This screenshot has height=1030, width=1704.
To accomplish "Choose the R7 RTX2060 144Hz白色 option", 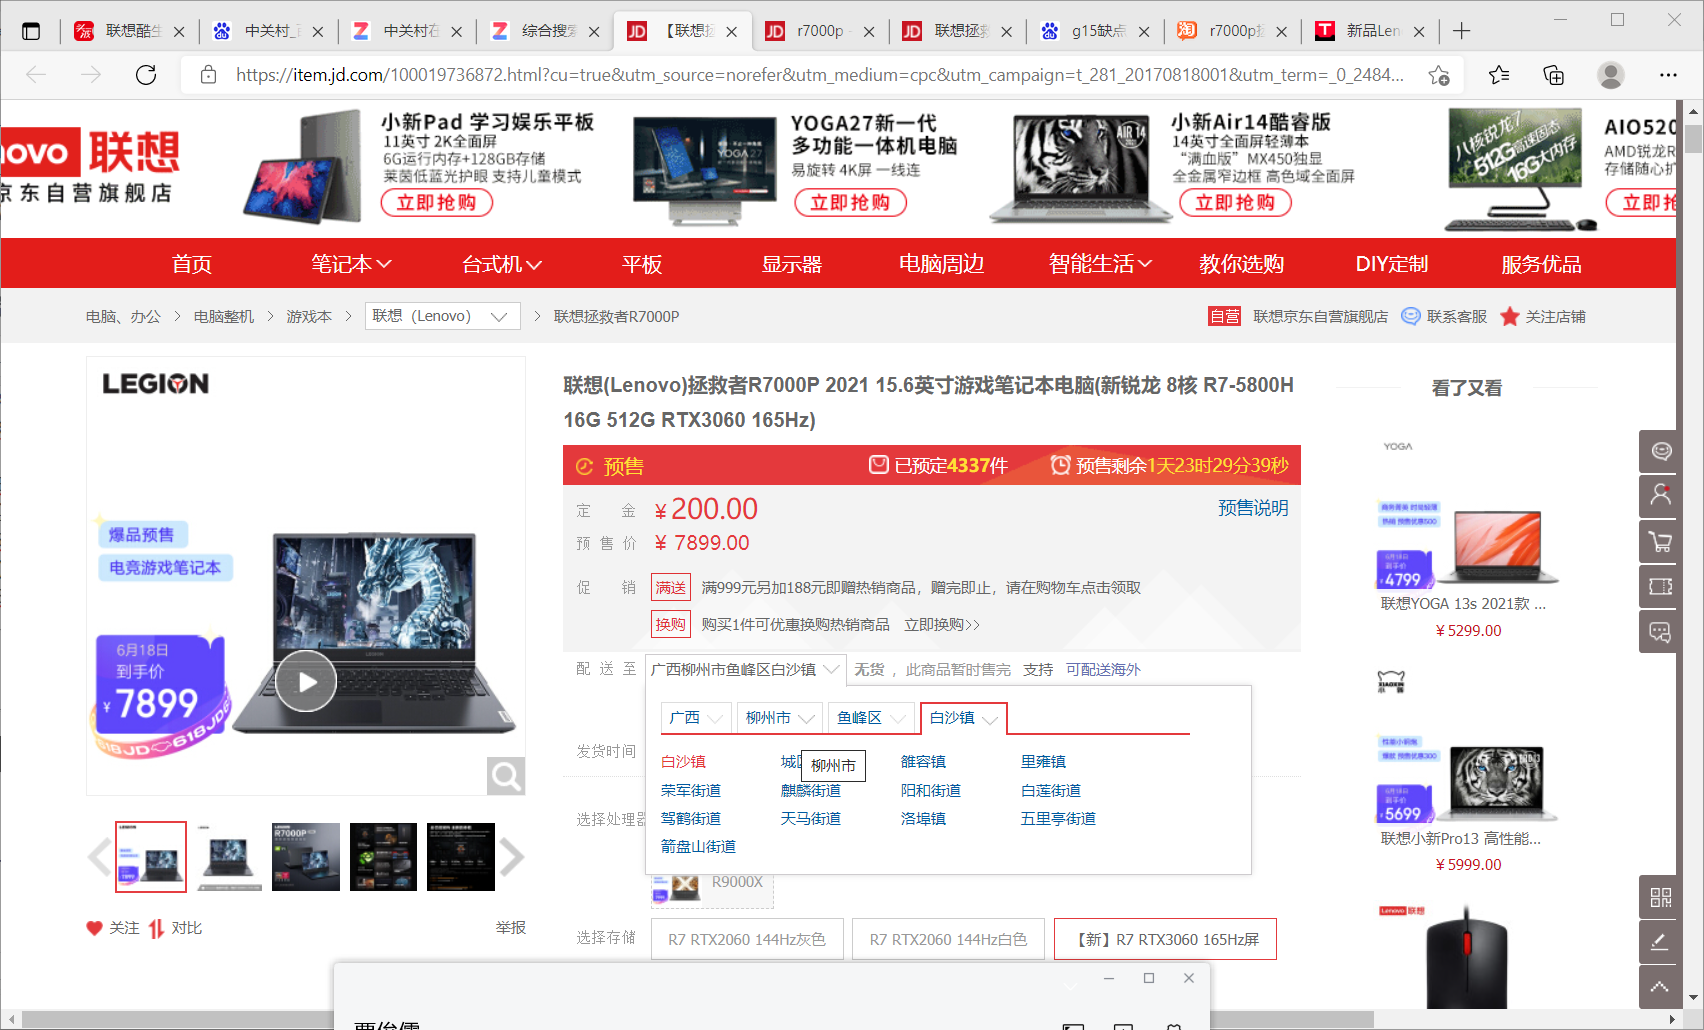I will click(x=948, y=939).
